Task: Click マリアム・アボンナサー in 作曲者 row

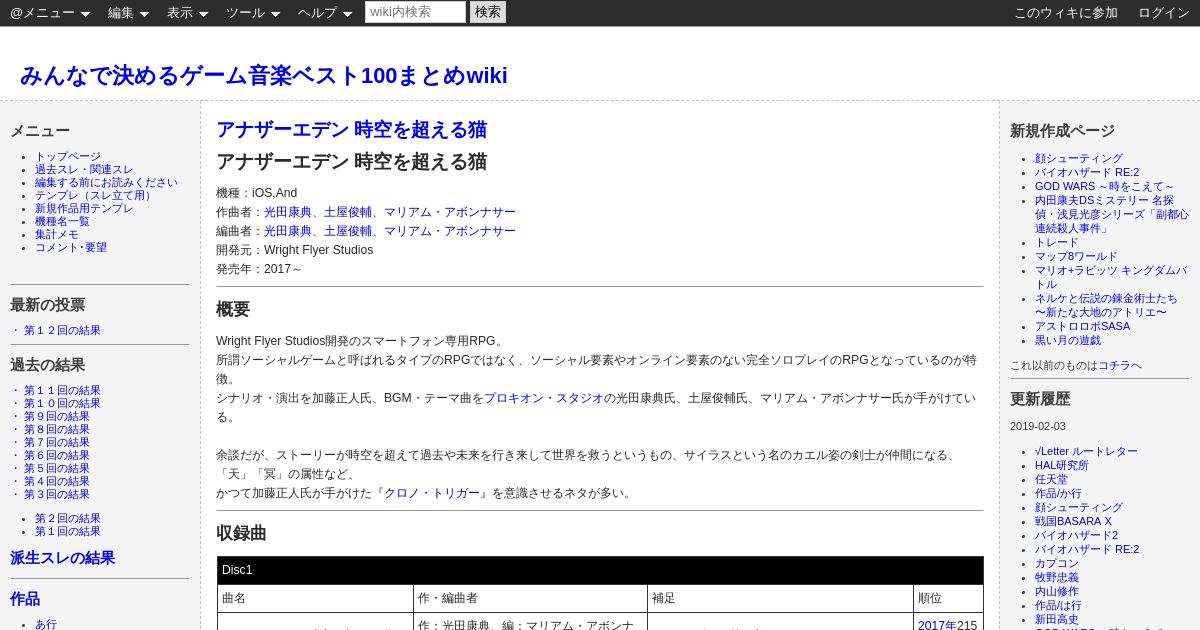Action: coord(450,212)
